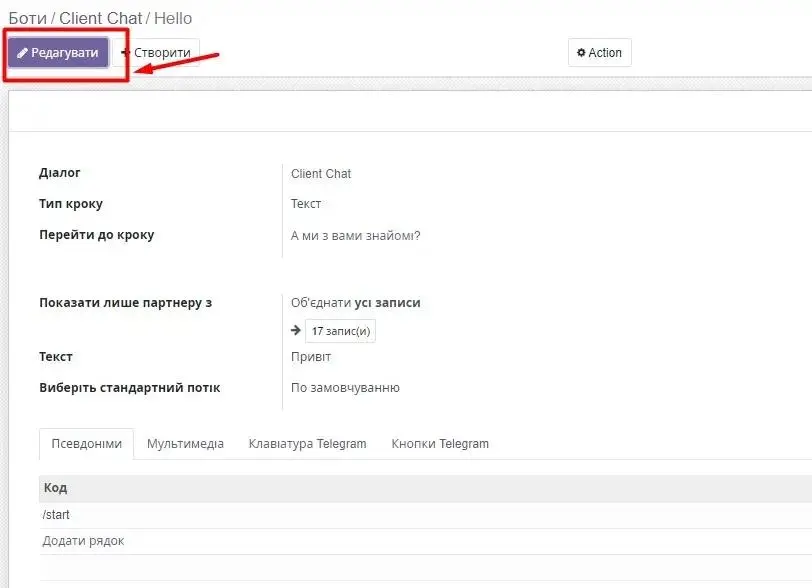Viewport: 812px width, 588px height.
Task: Click the 17 запис(и) records button
Action: 340,331
